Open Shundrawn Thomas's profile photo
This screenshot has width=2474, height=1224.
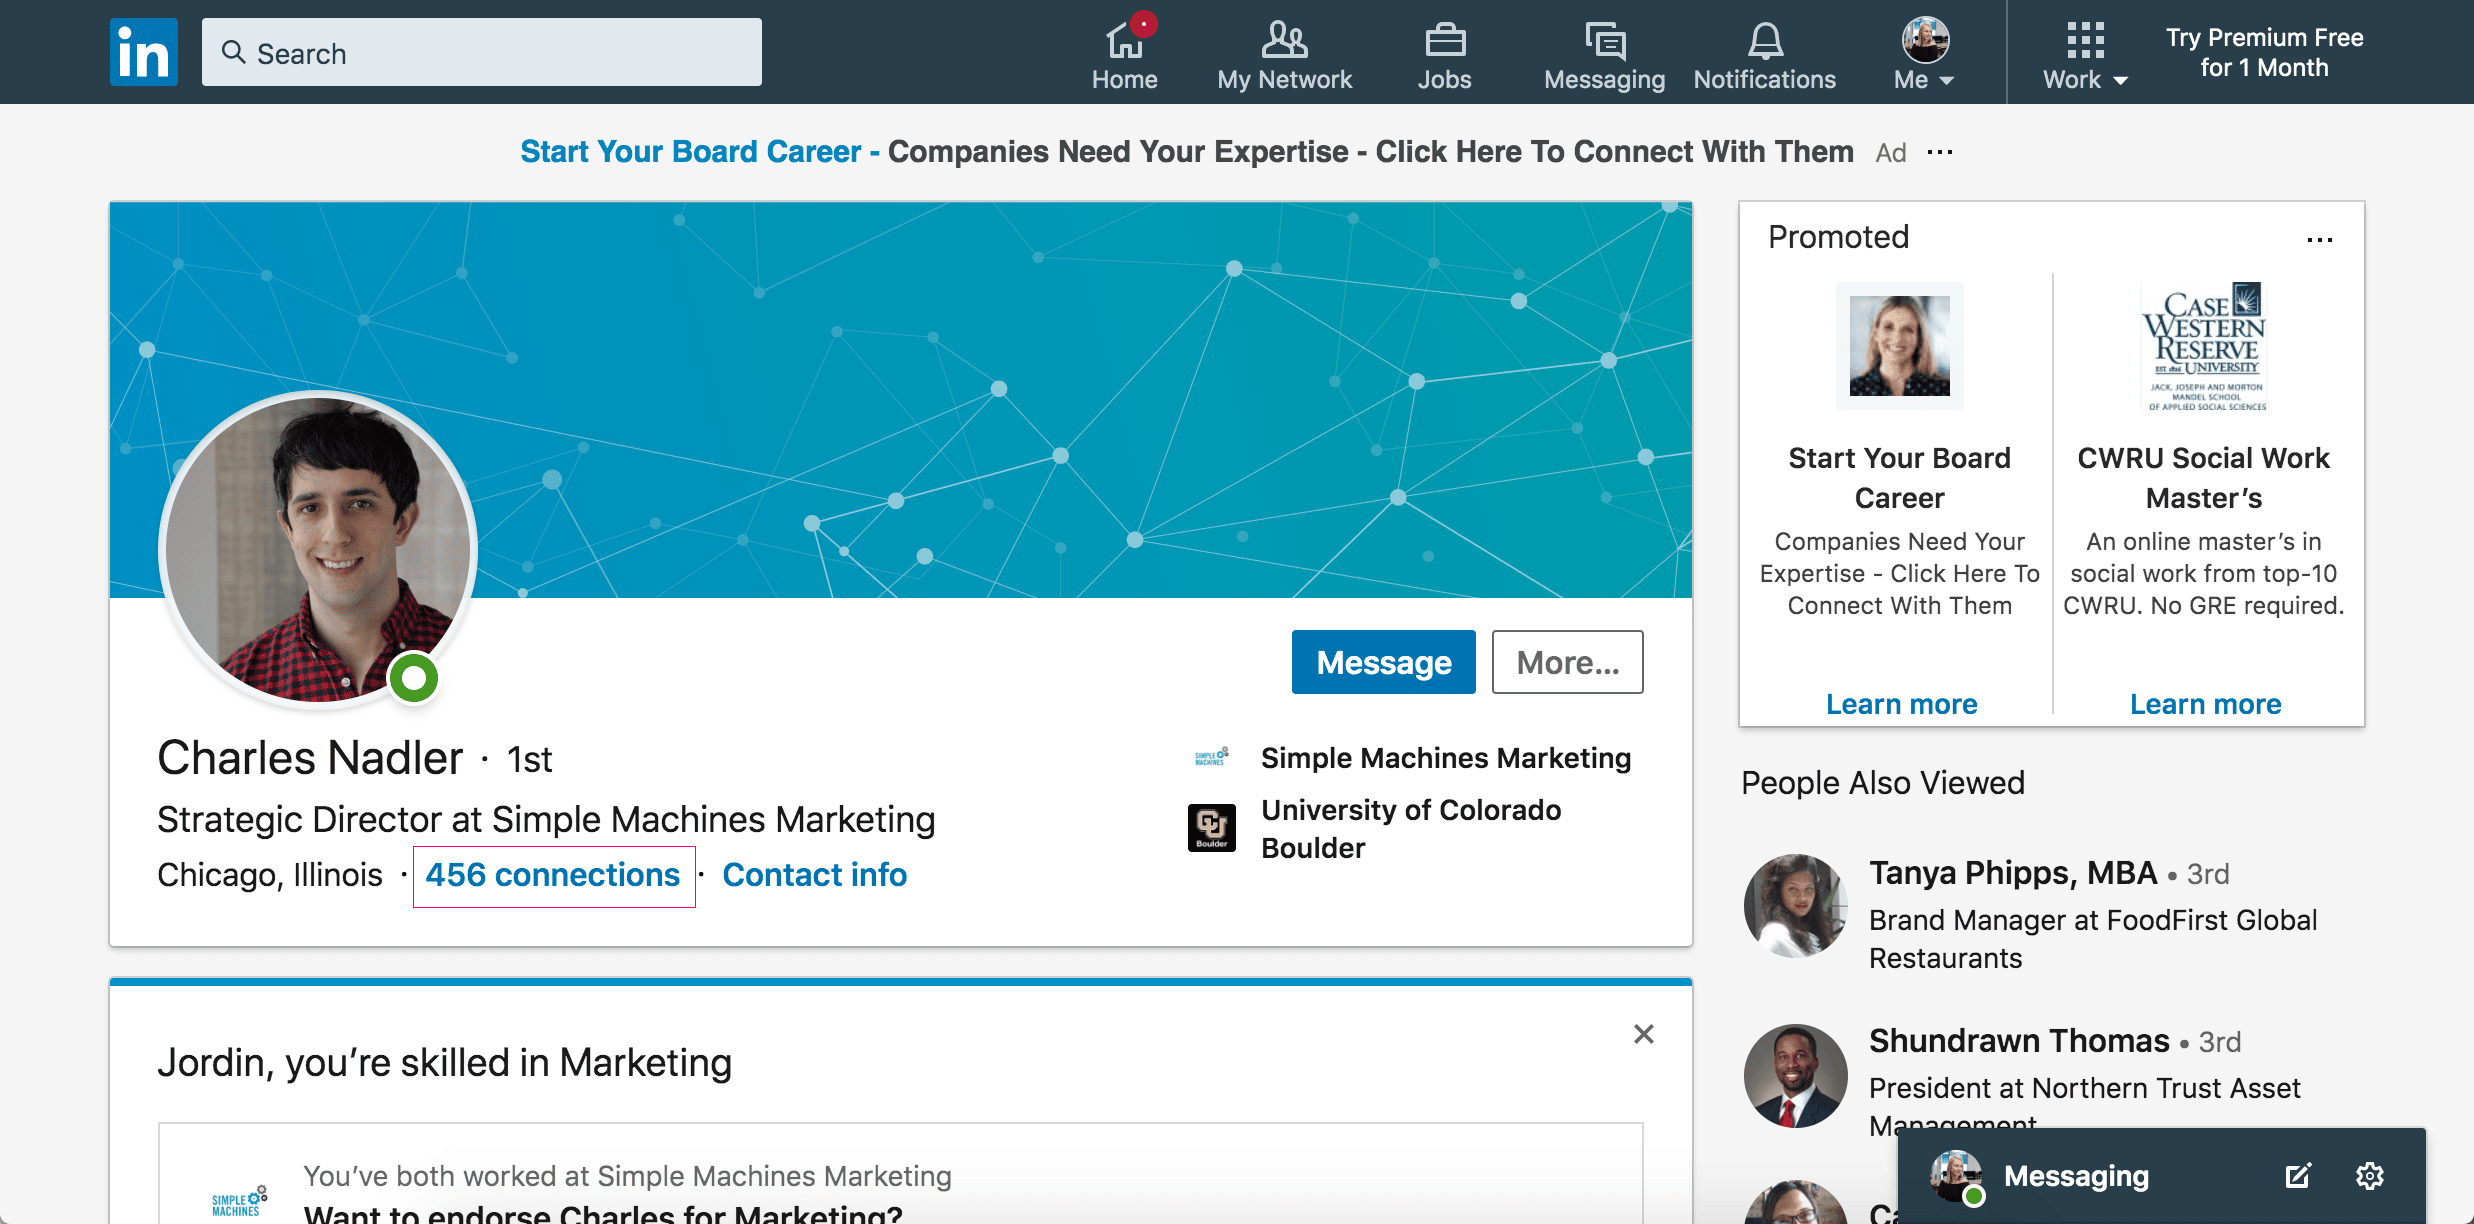[x=1796, y=1076]
